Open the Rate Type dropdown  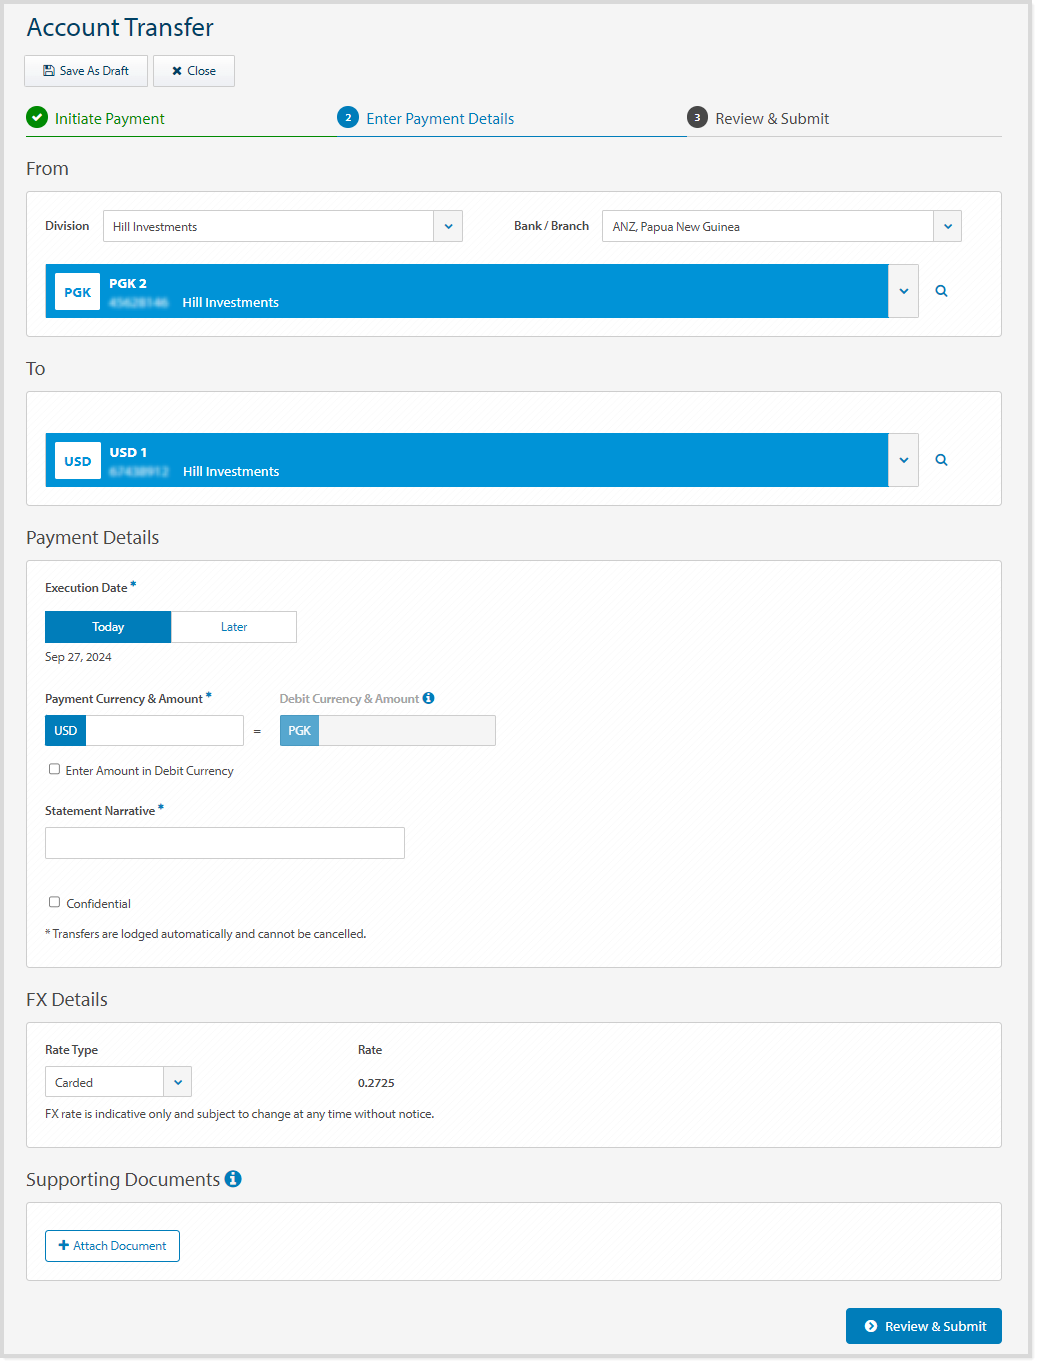click(177, 1082)
